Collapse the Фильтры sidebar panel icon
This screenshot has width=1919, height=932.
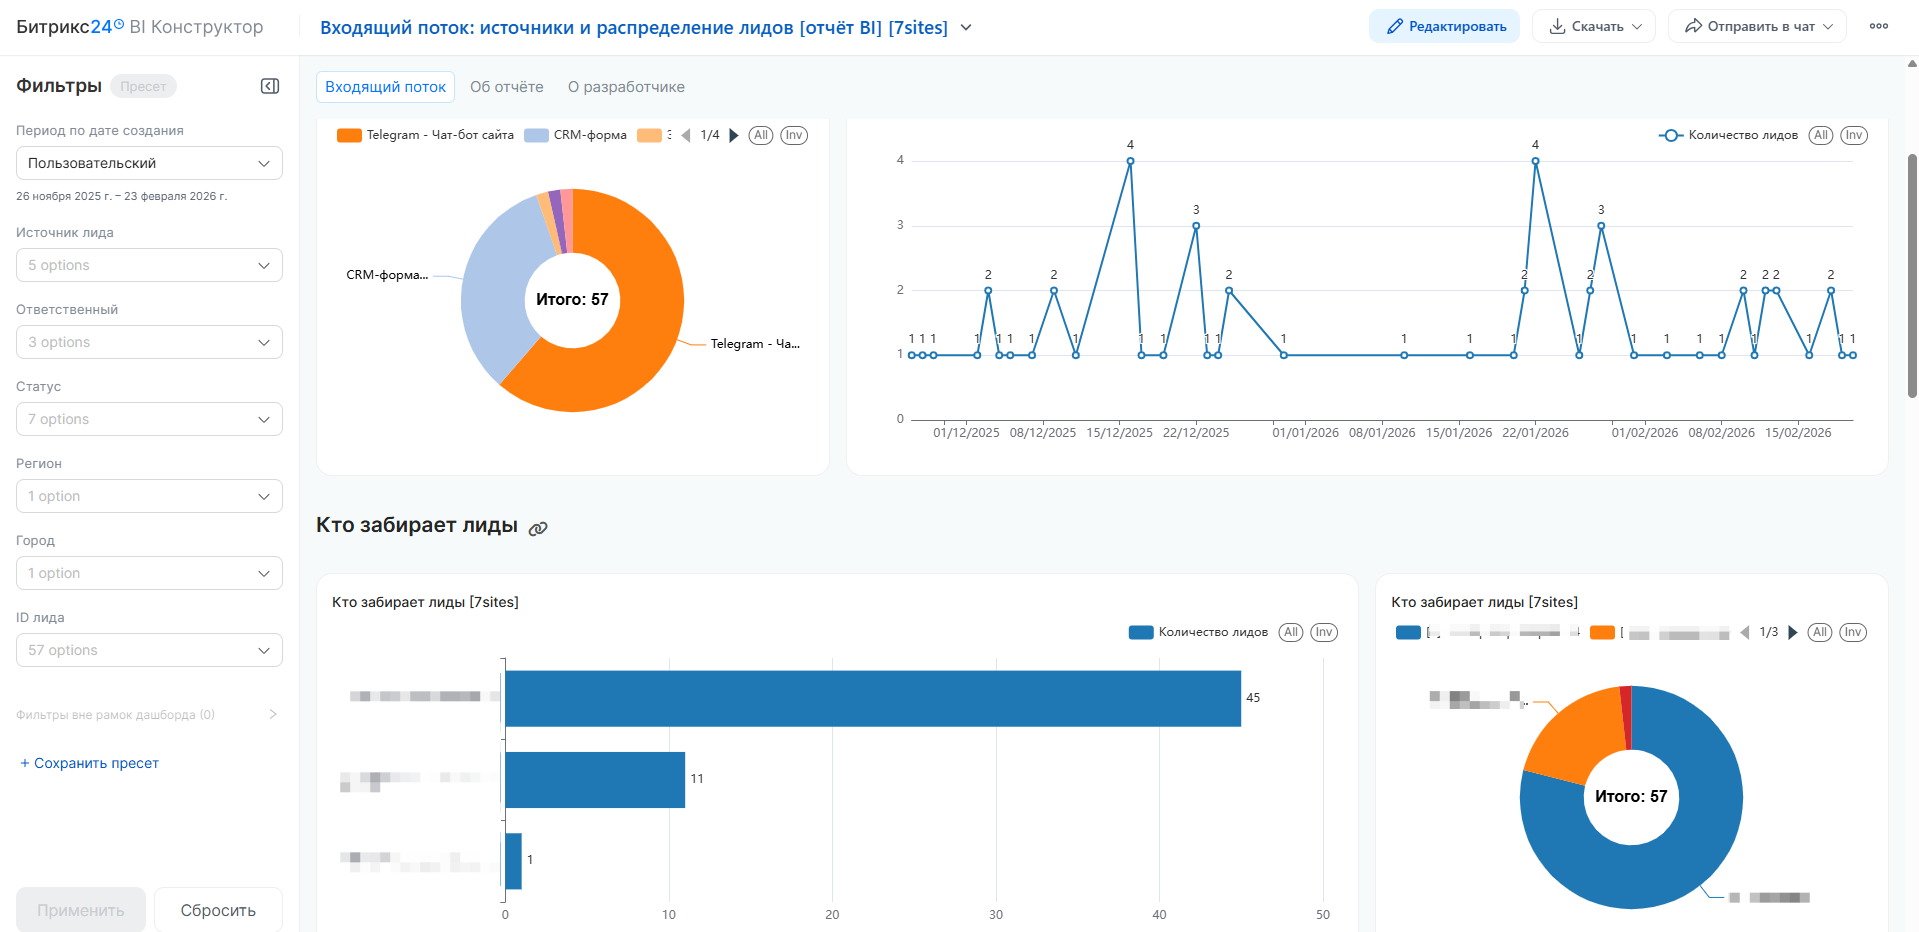coord(270,86)
